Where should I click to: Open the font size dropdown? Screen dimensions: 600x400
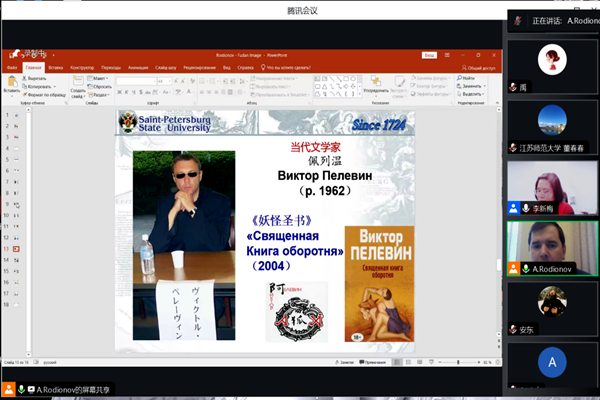coord(170,81)
